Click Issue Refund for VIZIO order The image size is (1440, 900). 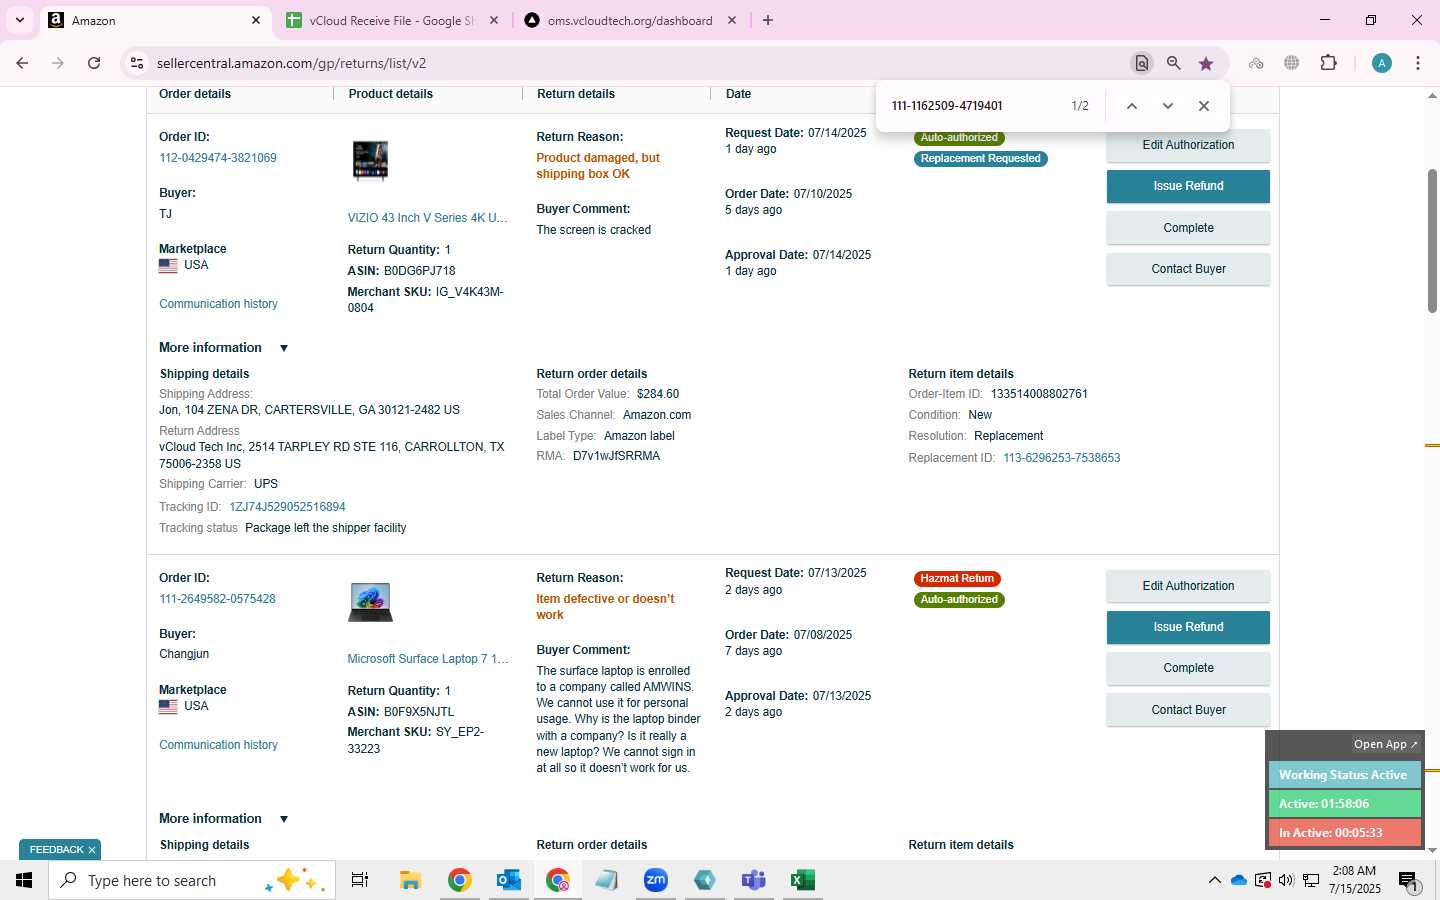click(x=1188, y=186)
